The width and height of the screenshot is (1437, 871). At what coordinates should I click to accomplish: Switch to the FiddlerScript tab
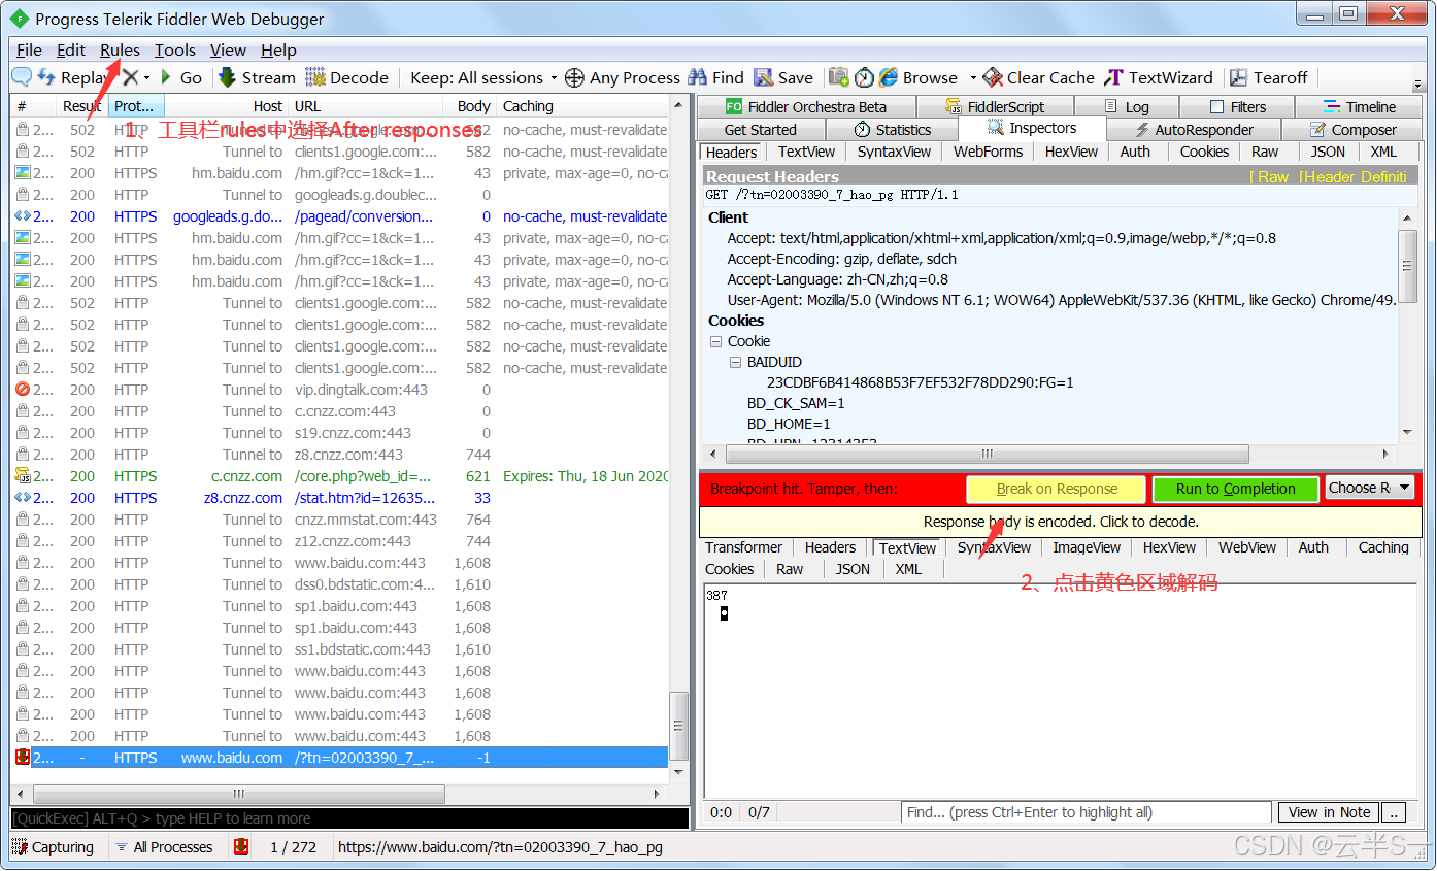point(995,106)
